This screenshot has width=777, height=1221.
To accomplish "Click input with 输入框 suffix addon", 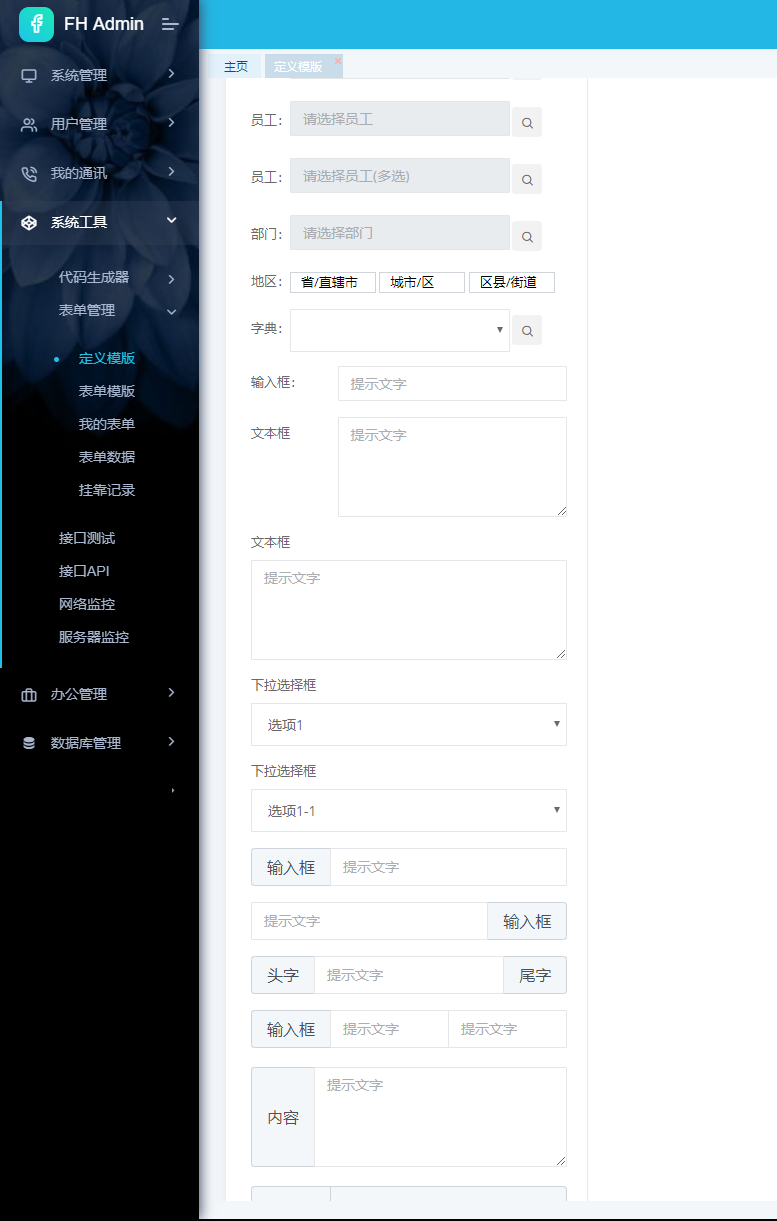I will point(369,921).
